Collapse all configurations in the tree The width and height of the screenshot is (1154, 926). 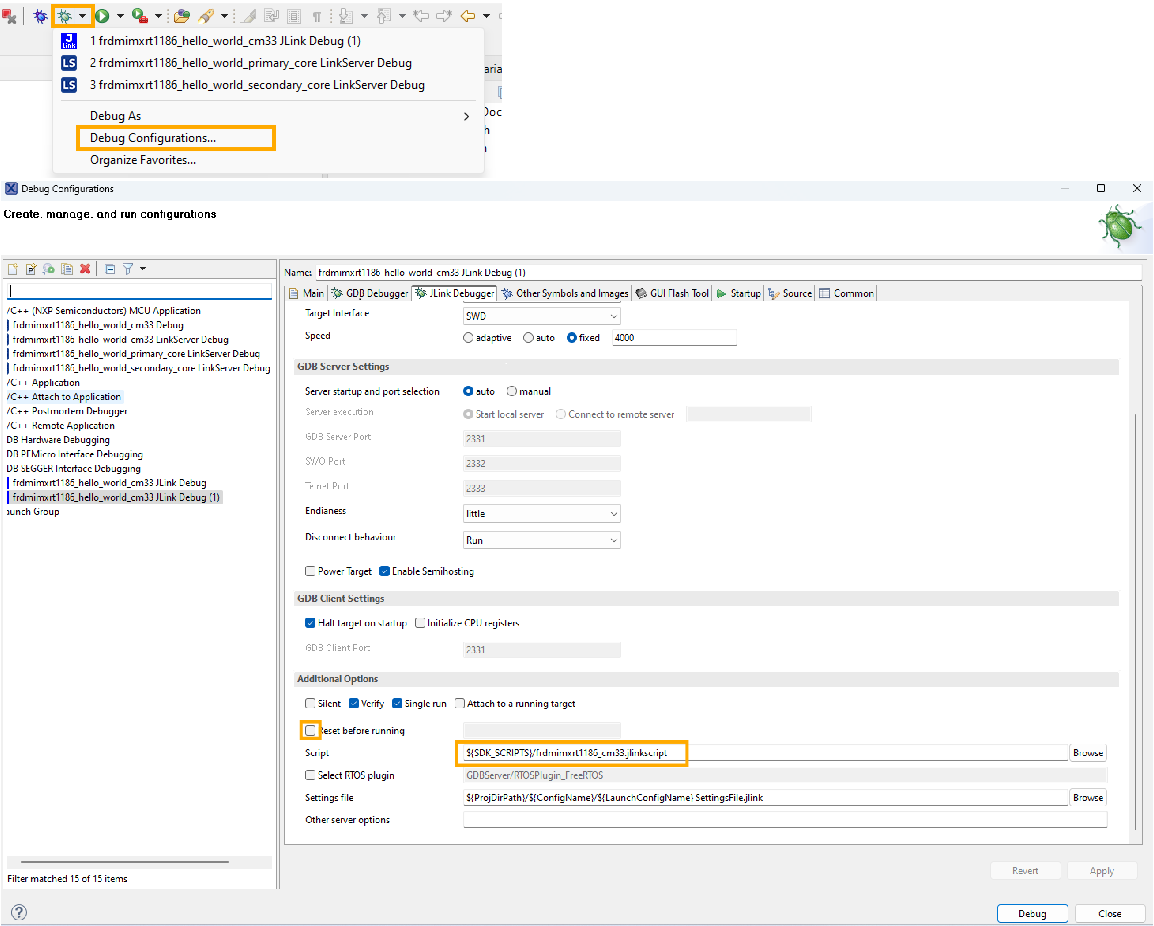tap(110, 269)
